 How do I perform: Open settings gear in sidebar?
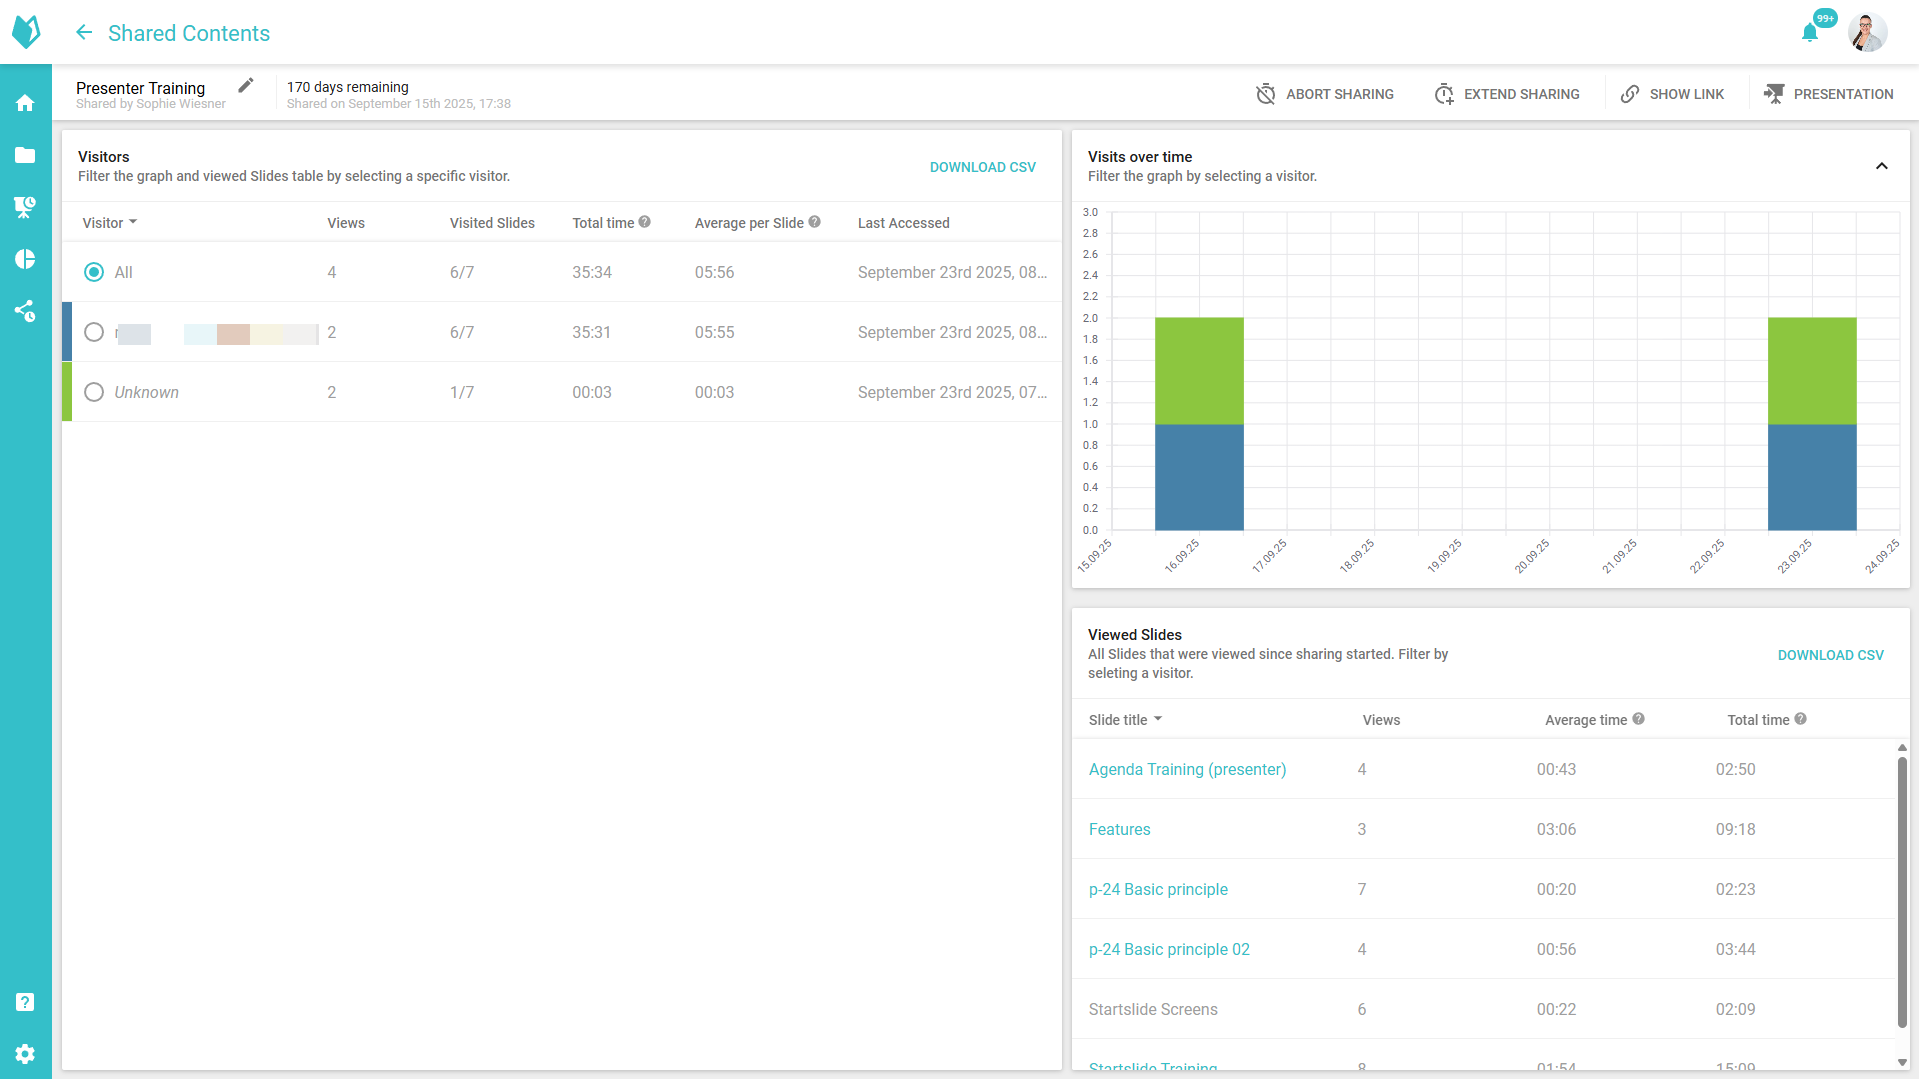click(25, 1054)
